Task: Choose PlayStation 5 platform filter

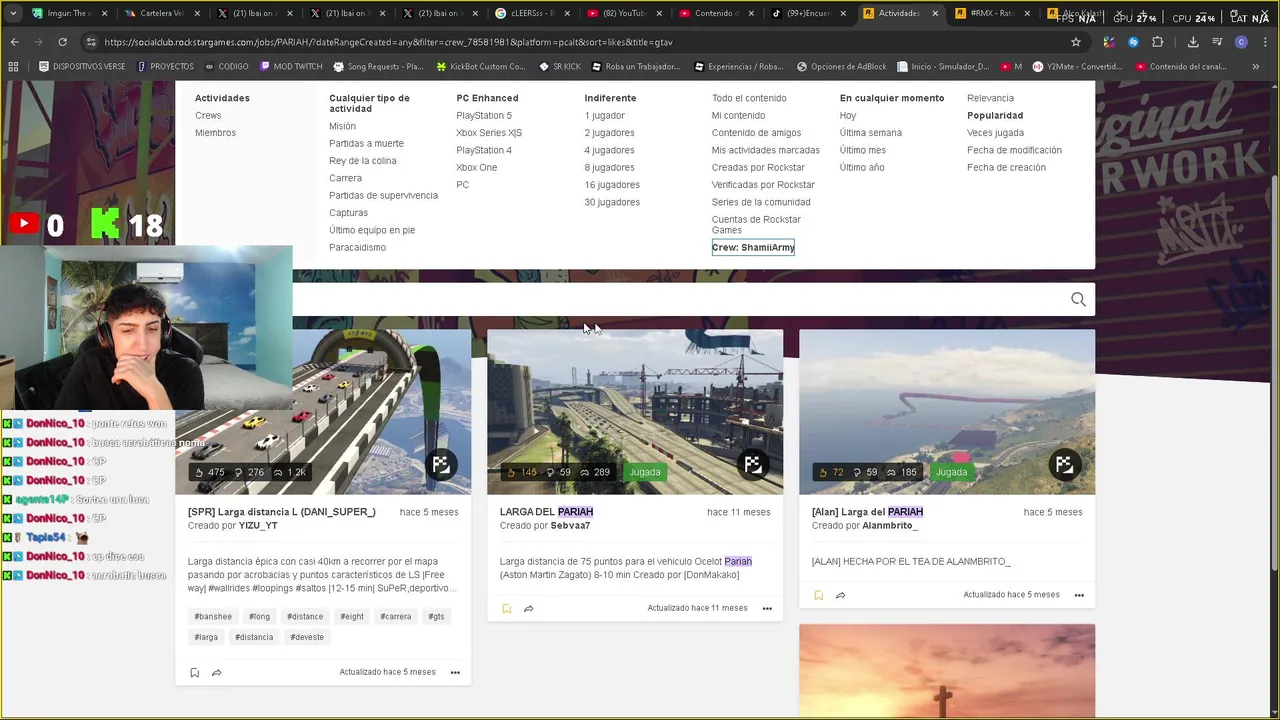Action: (x=484, y=115)
